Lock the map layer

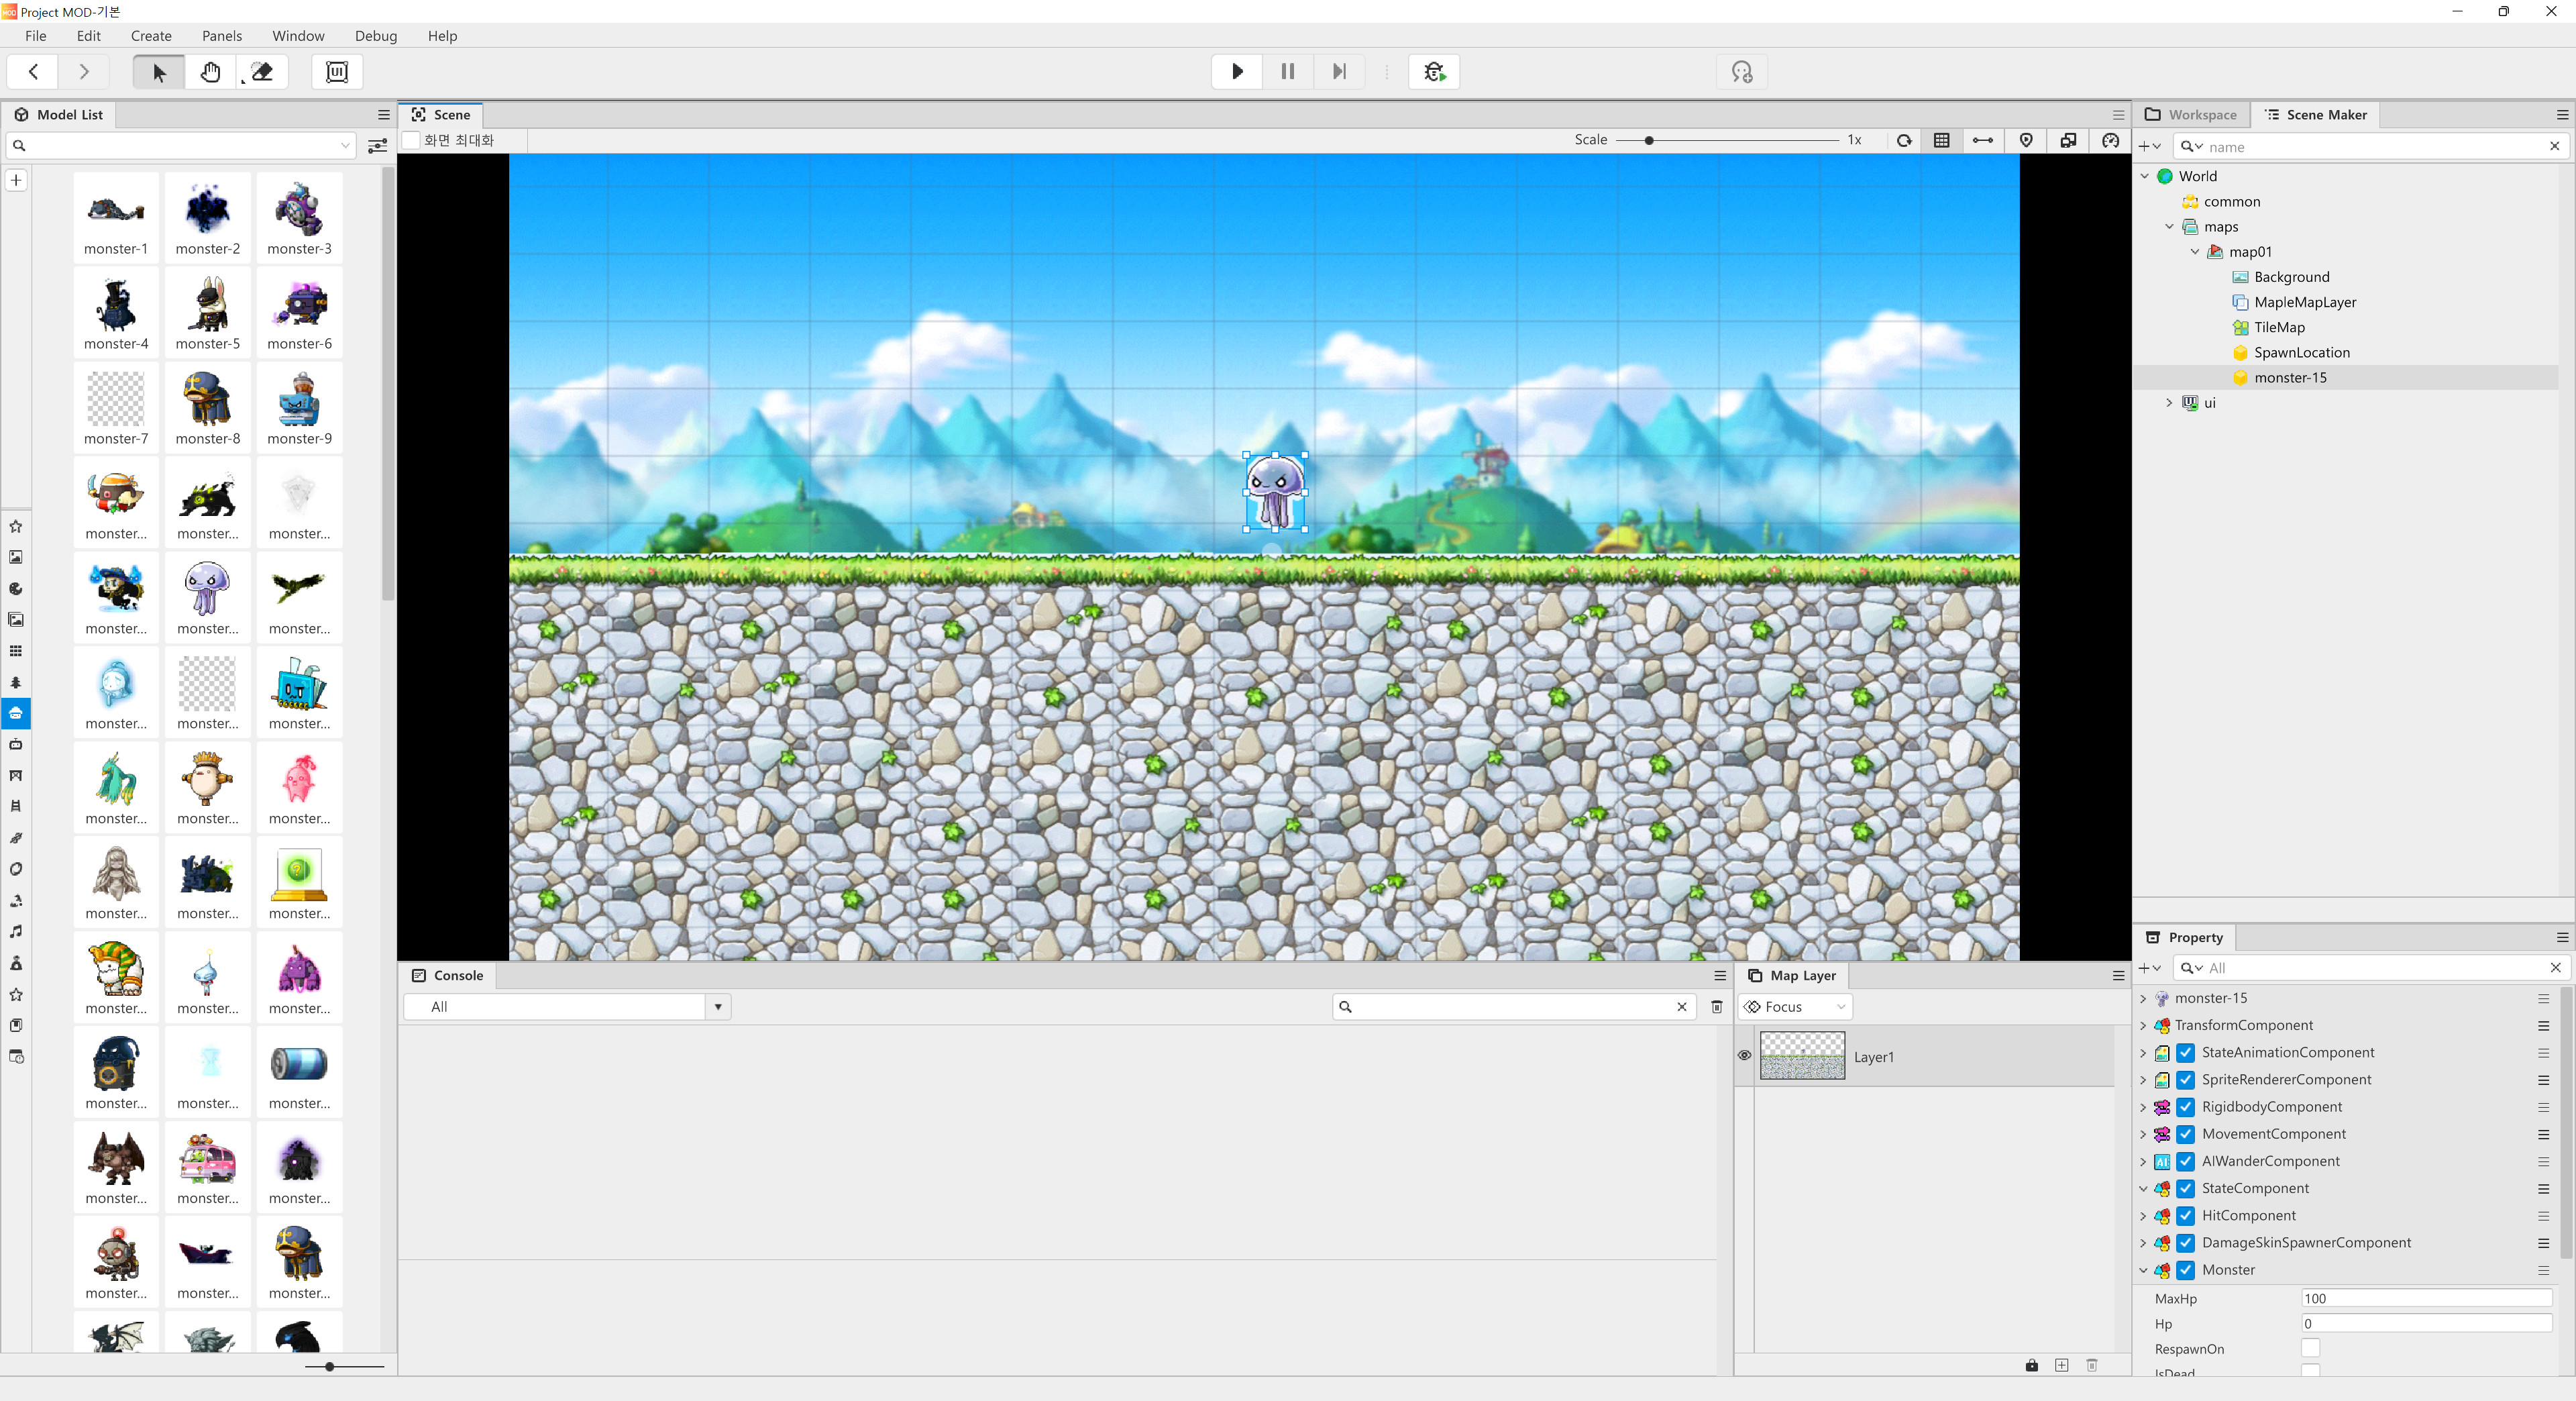point(2032,1365)
